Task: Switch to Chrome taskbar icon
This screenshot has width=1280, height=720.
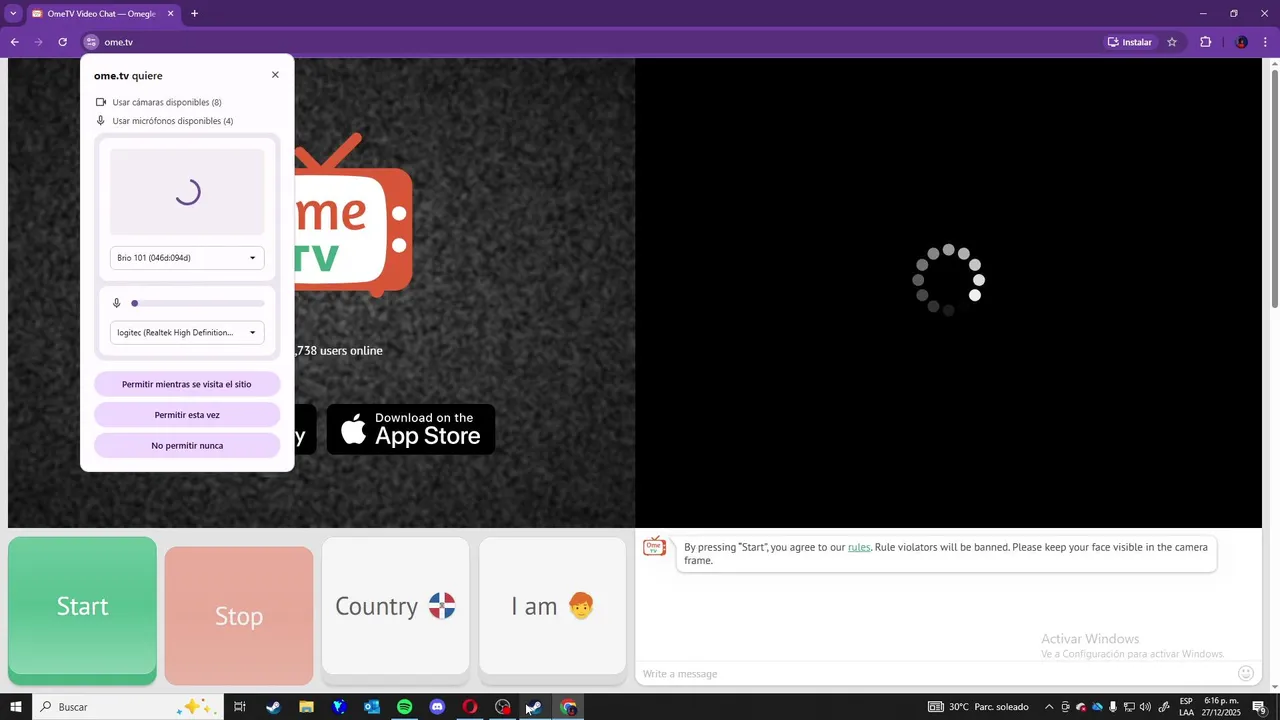Action: (568, 707)
